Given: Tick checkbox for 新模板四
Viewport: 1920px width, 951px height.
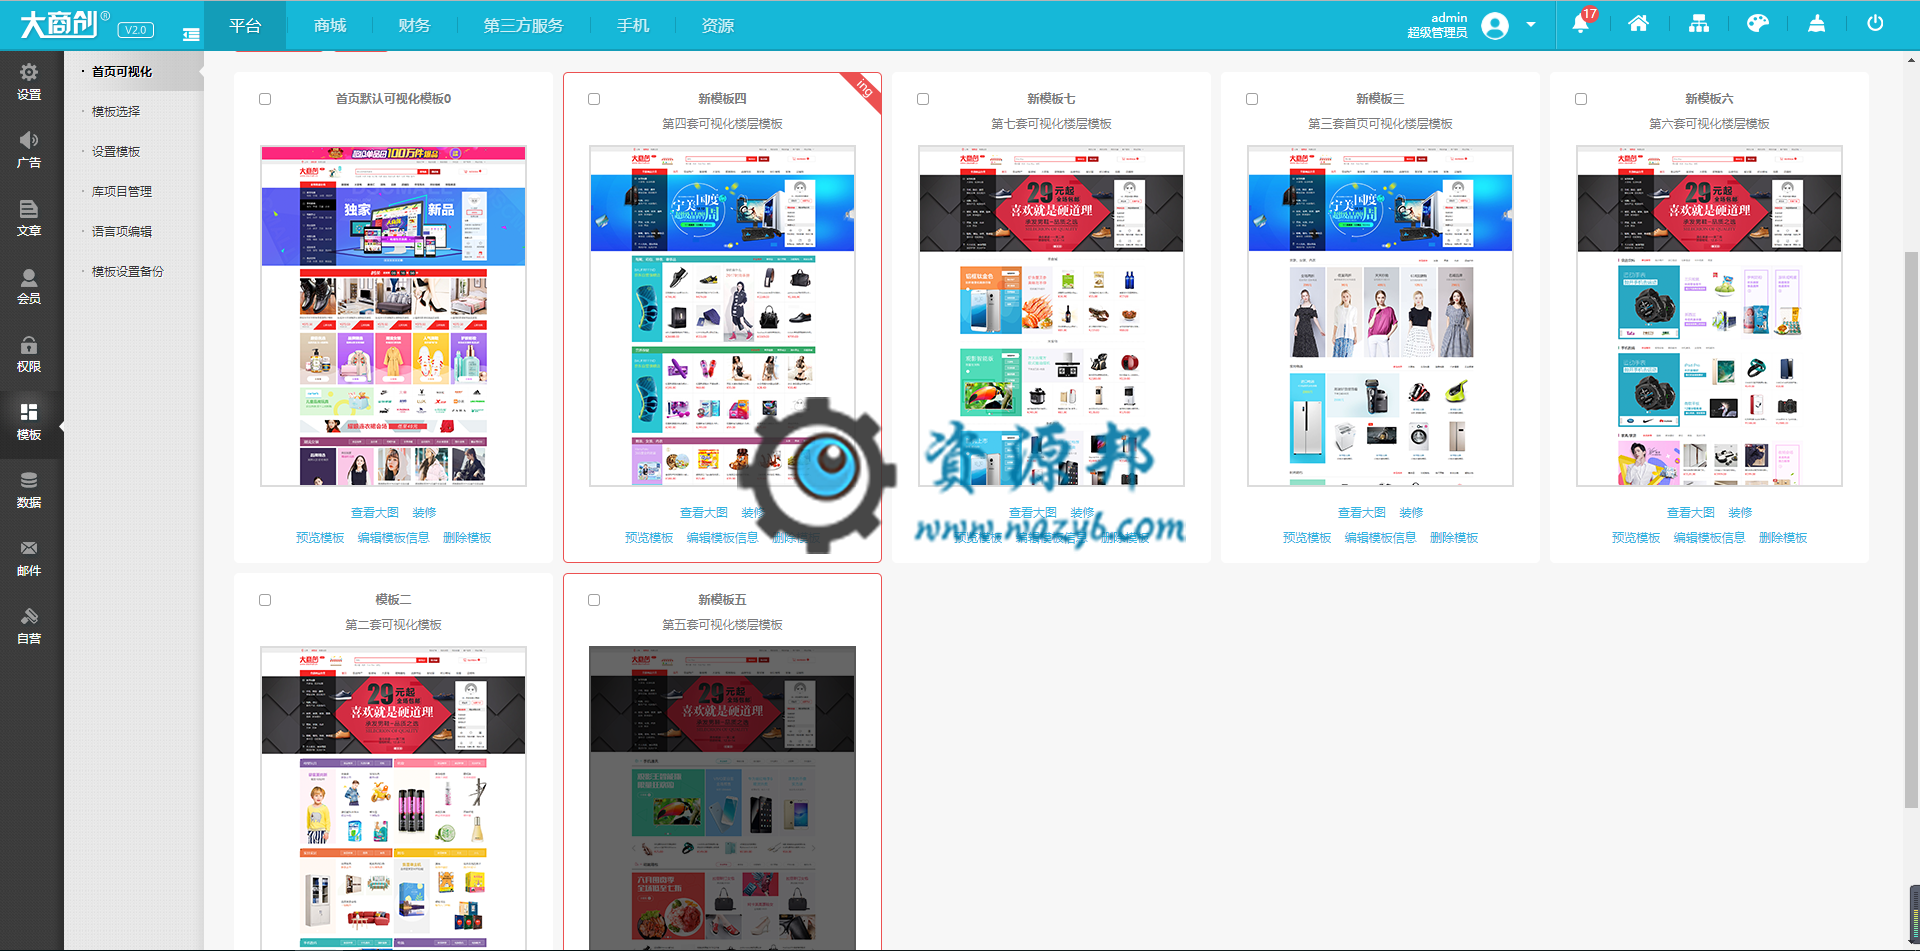Looking at the screenshot, I should (x=594, y=99).
